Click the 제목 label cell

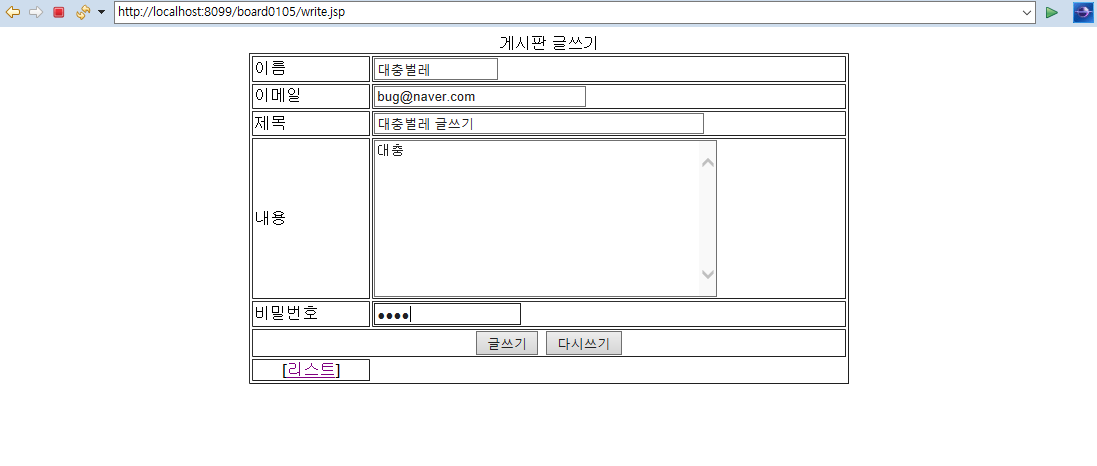point(311,123)
